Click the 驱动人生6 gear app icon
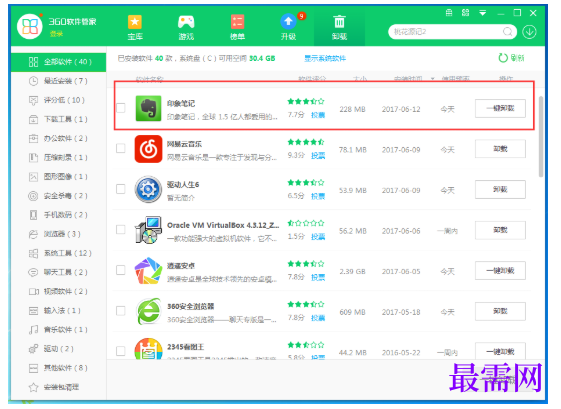561x409 pixels. click(148, 189)
